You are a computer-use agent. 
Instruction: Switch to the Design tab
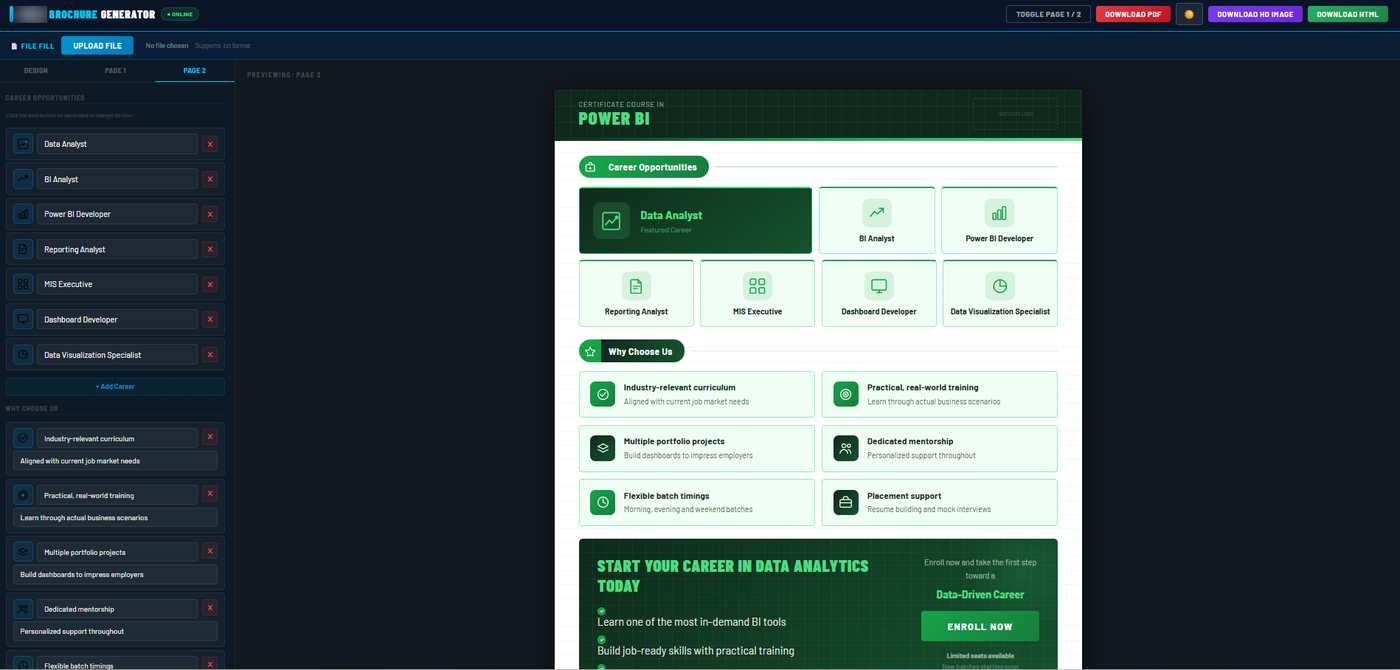pos(36,71)
